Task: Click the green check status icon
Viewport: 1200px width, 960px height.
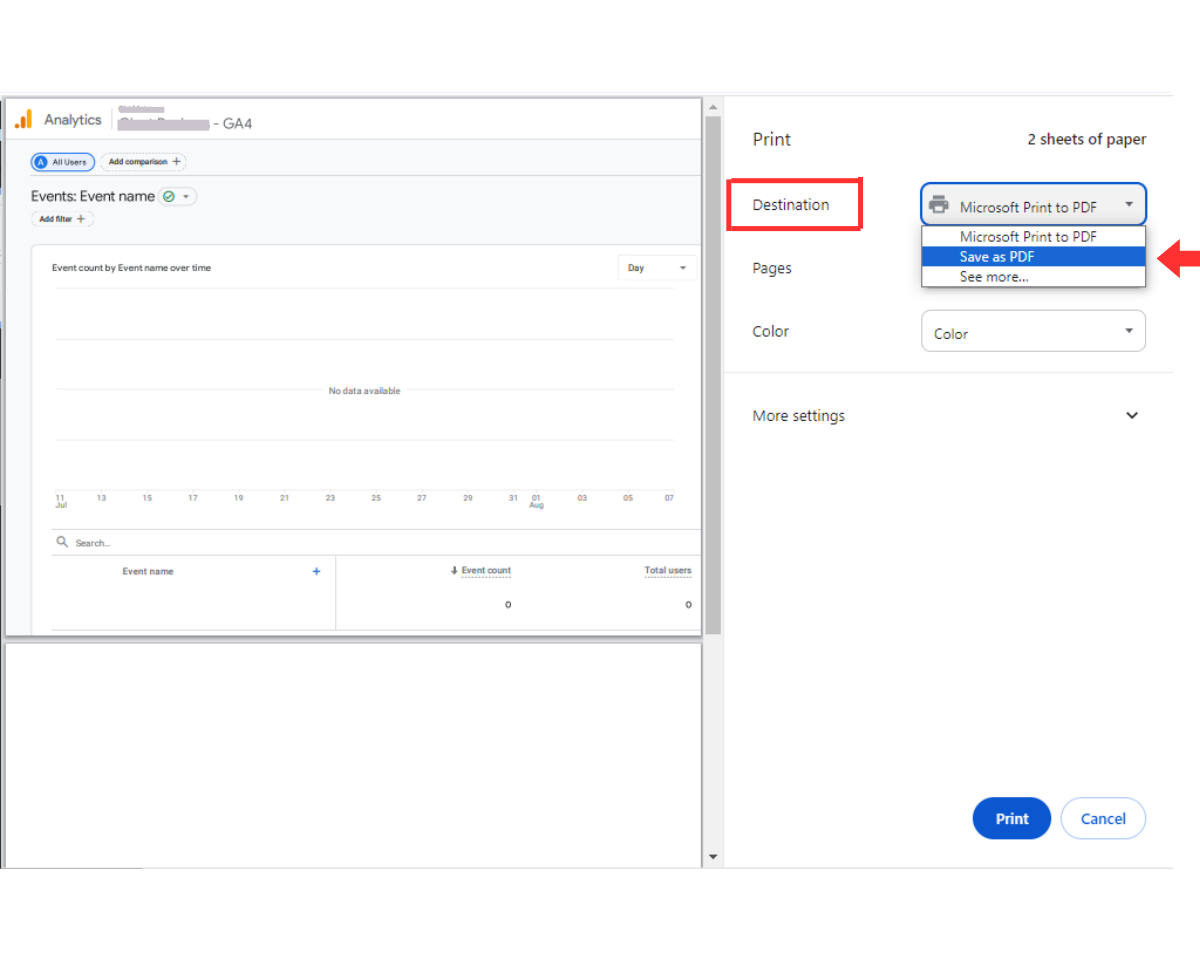Action: click(168, 197)
